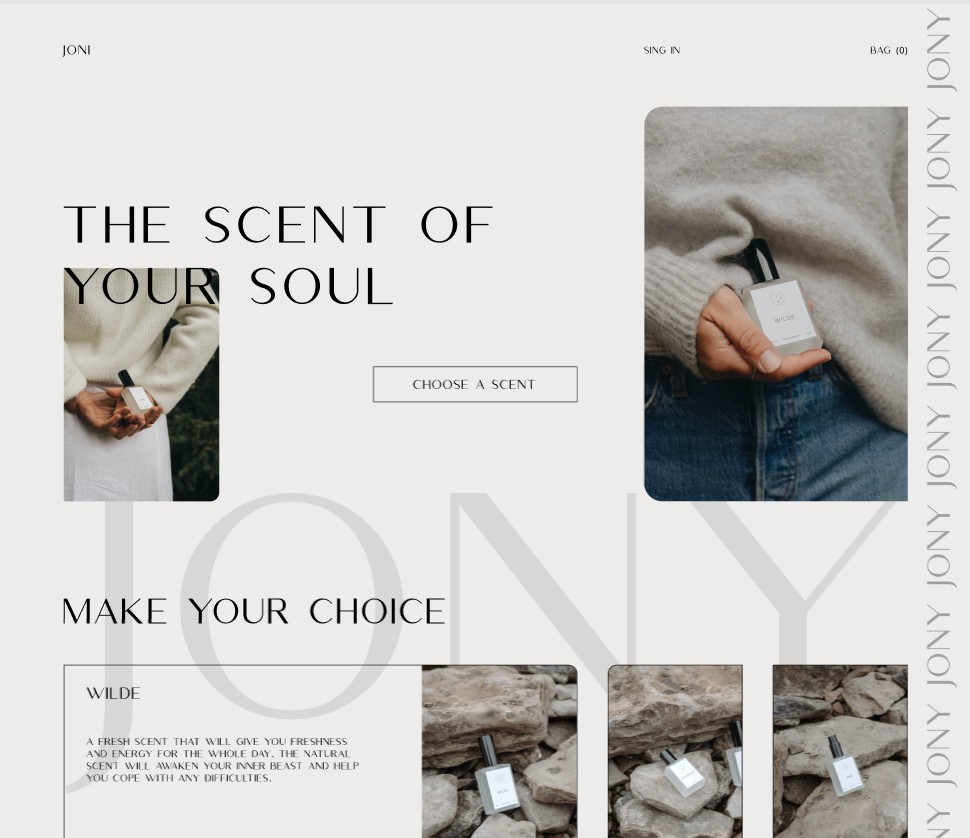
Task: Click the Wilde card bottle-on-rocks photo
Action: 500,751
